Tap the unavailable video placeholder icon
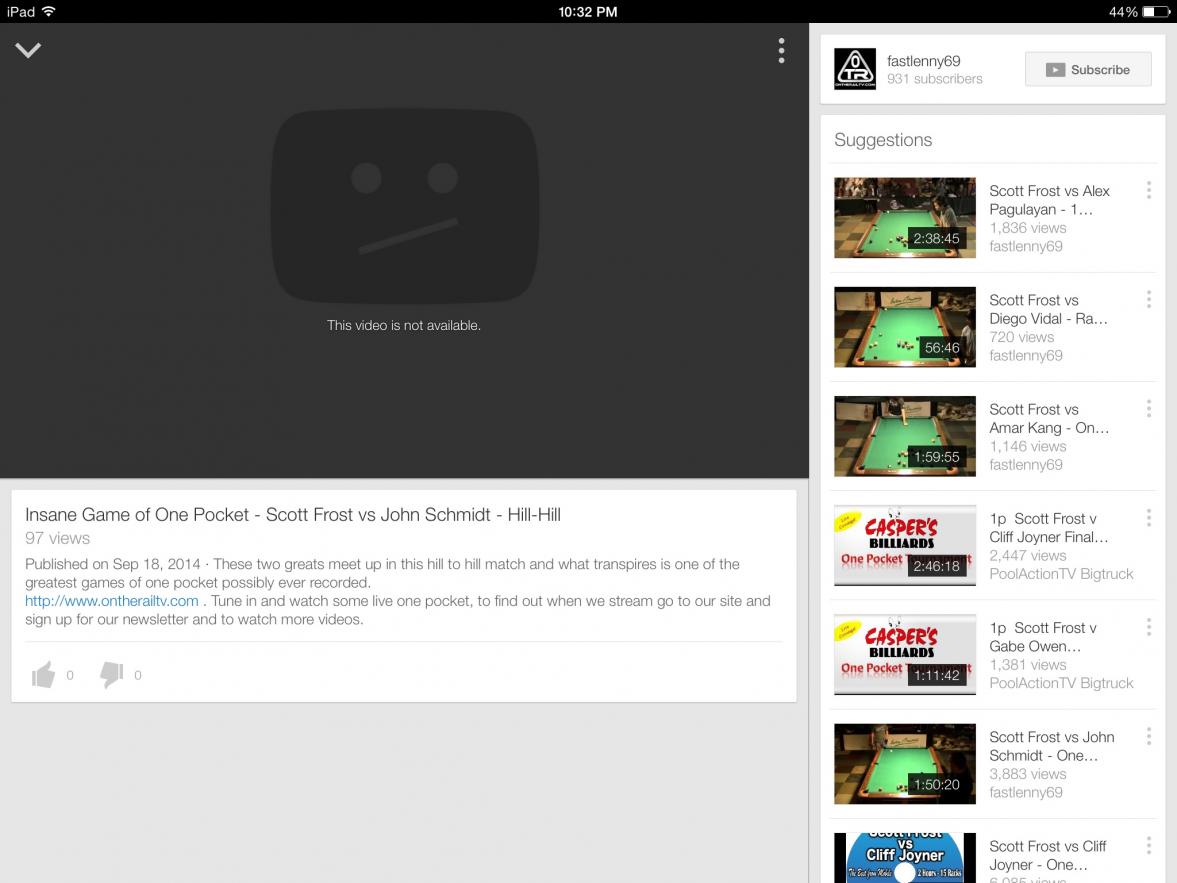Screen dimensions: 1177x883 click(x=404, y=206)
